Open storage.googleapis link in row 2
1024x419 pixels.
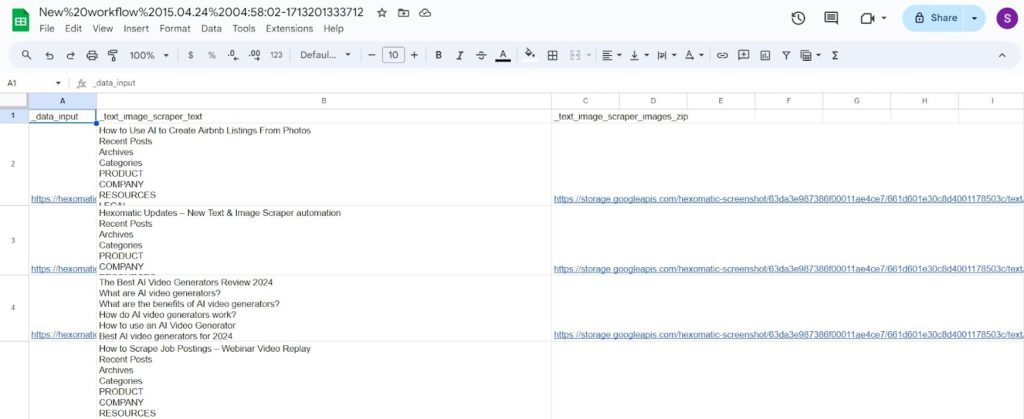[788, 199]
